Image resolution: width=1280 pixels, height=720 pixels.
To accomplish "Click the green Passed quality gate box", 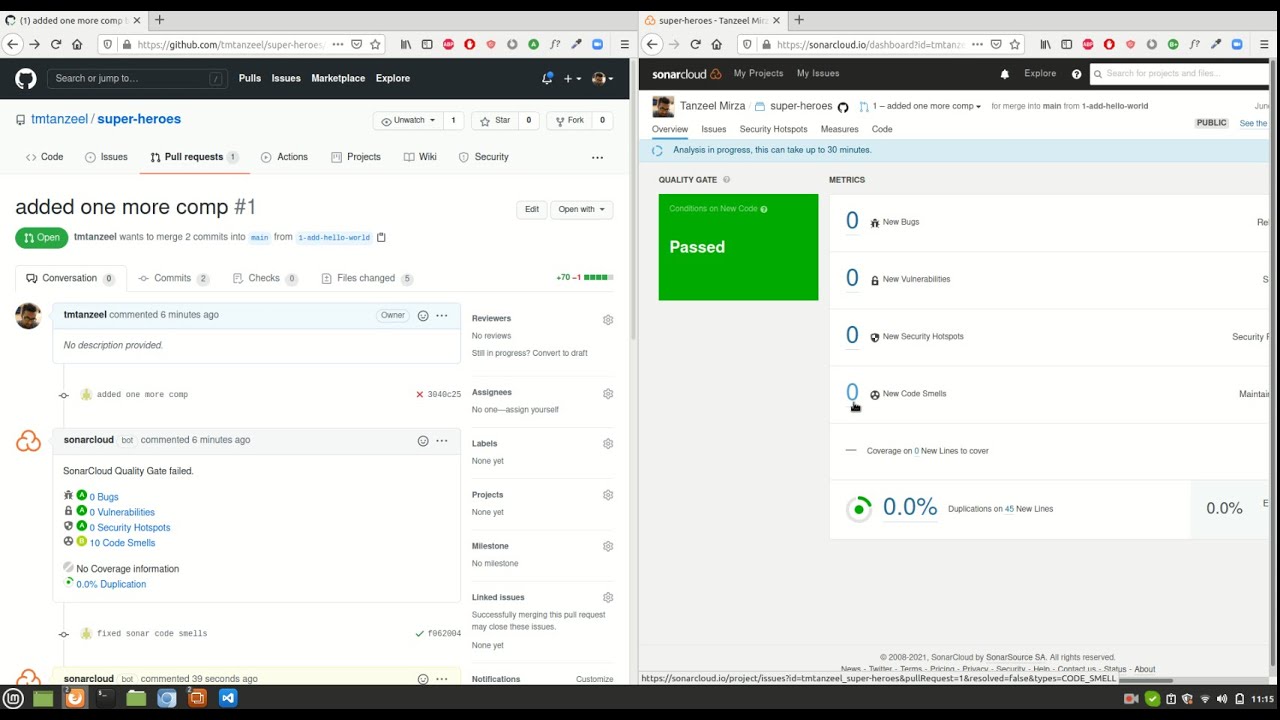I will 738,247.
